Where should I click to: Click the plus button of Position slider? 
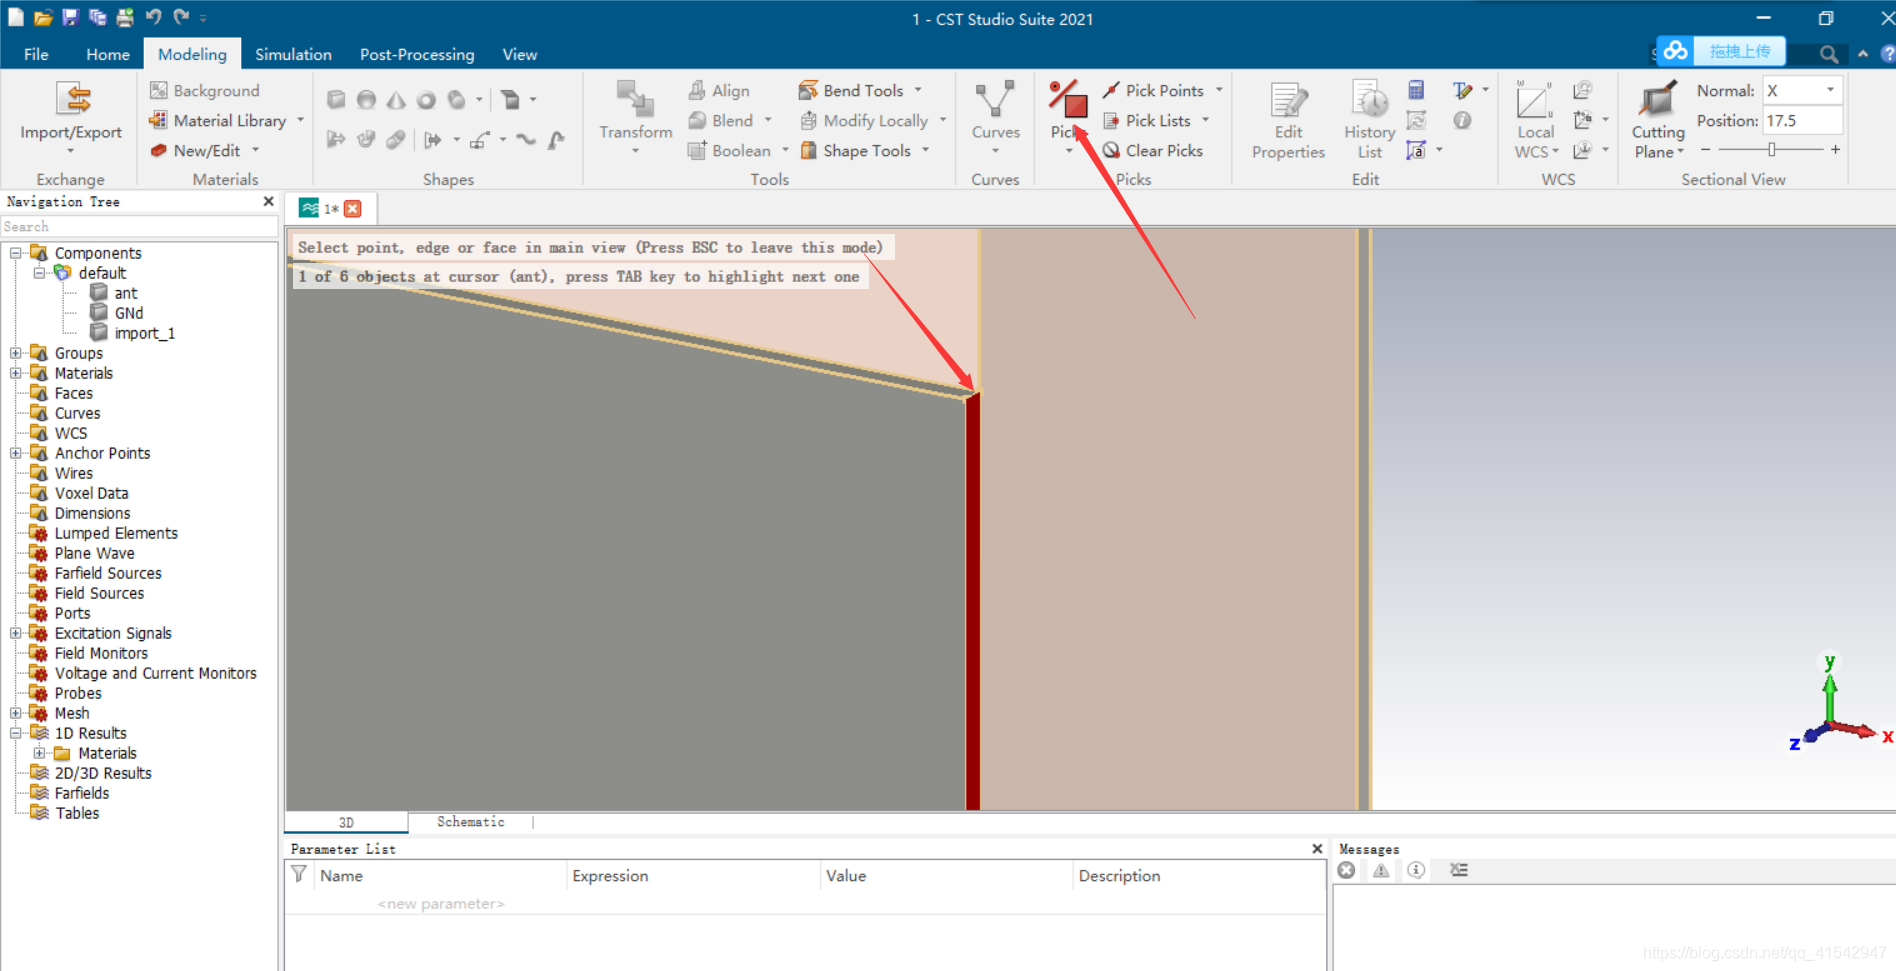click(1835, 149)
